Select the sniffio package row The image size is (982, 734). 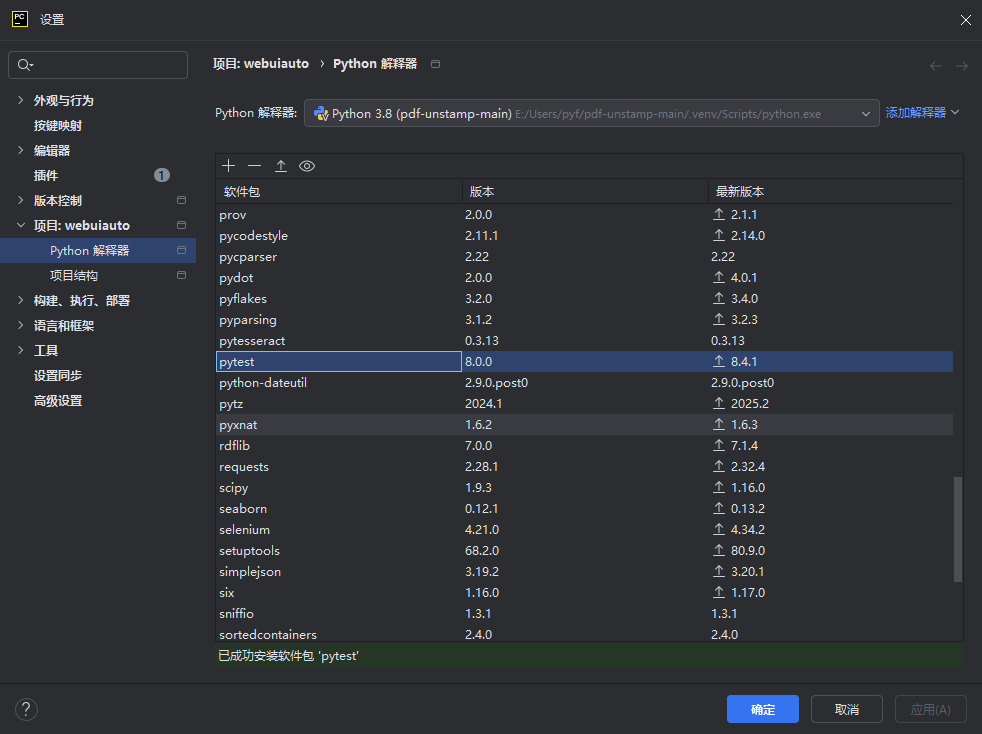(x=584, y=614)
